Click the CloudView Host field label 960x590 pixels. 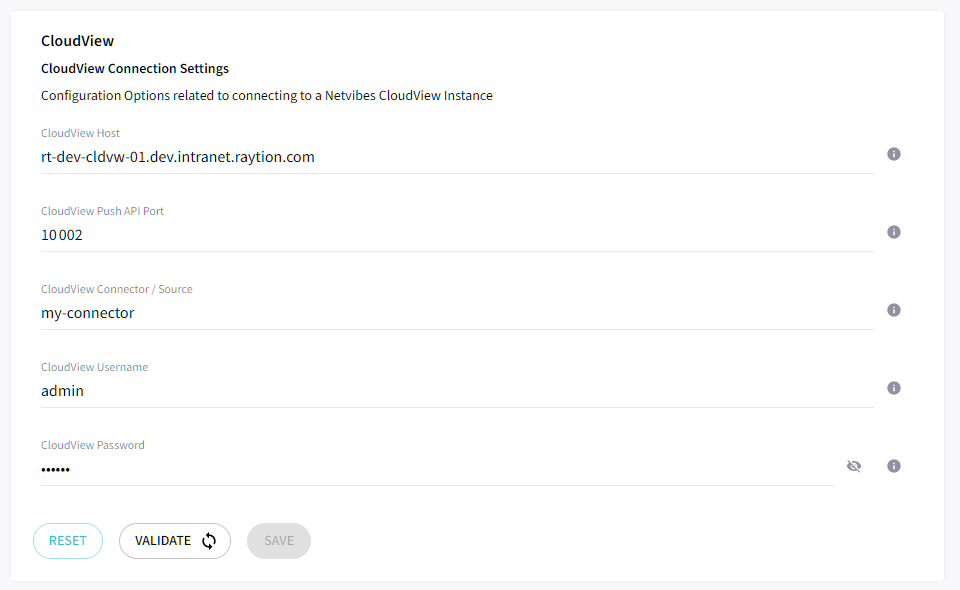(x=79, y=132)
